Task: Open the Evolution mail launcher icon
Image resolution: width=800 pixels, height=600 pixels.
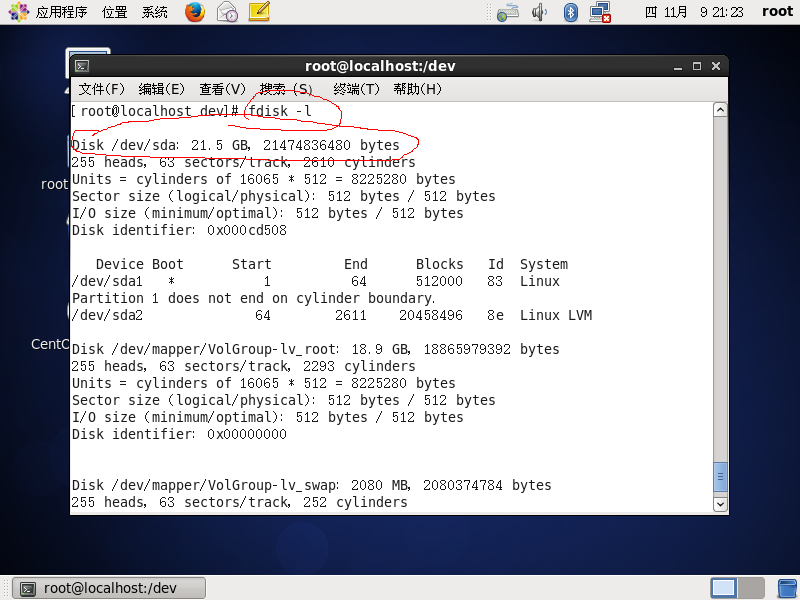Action: 227,12
